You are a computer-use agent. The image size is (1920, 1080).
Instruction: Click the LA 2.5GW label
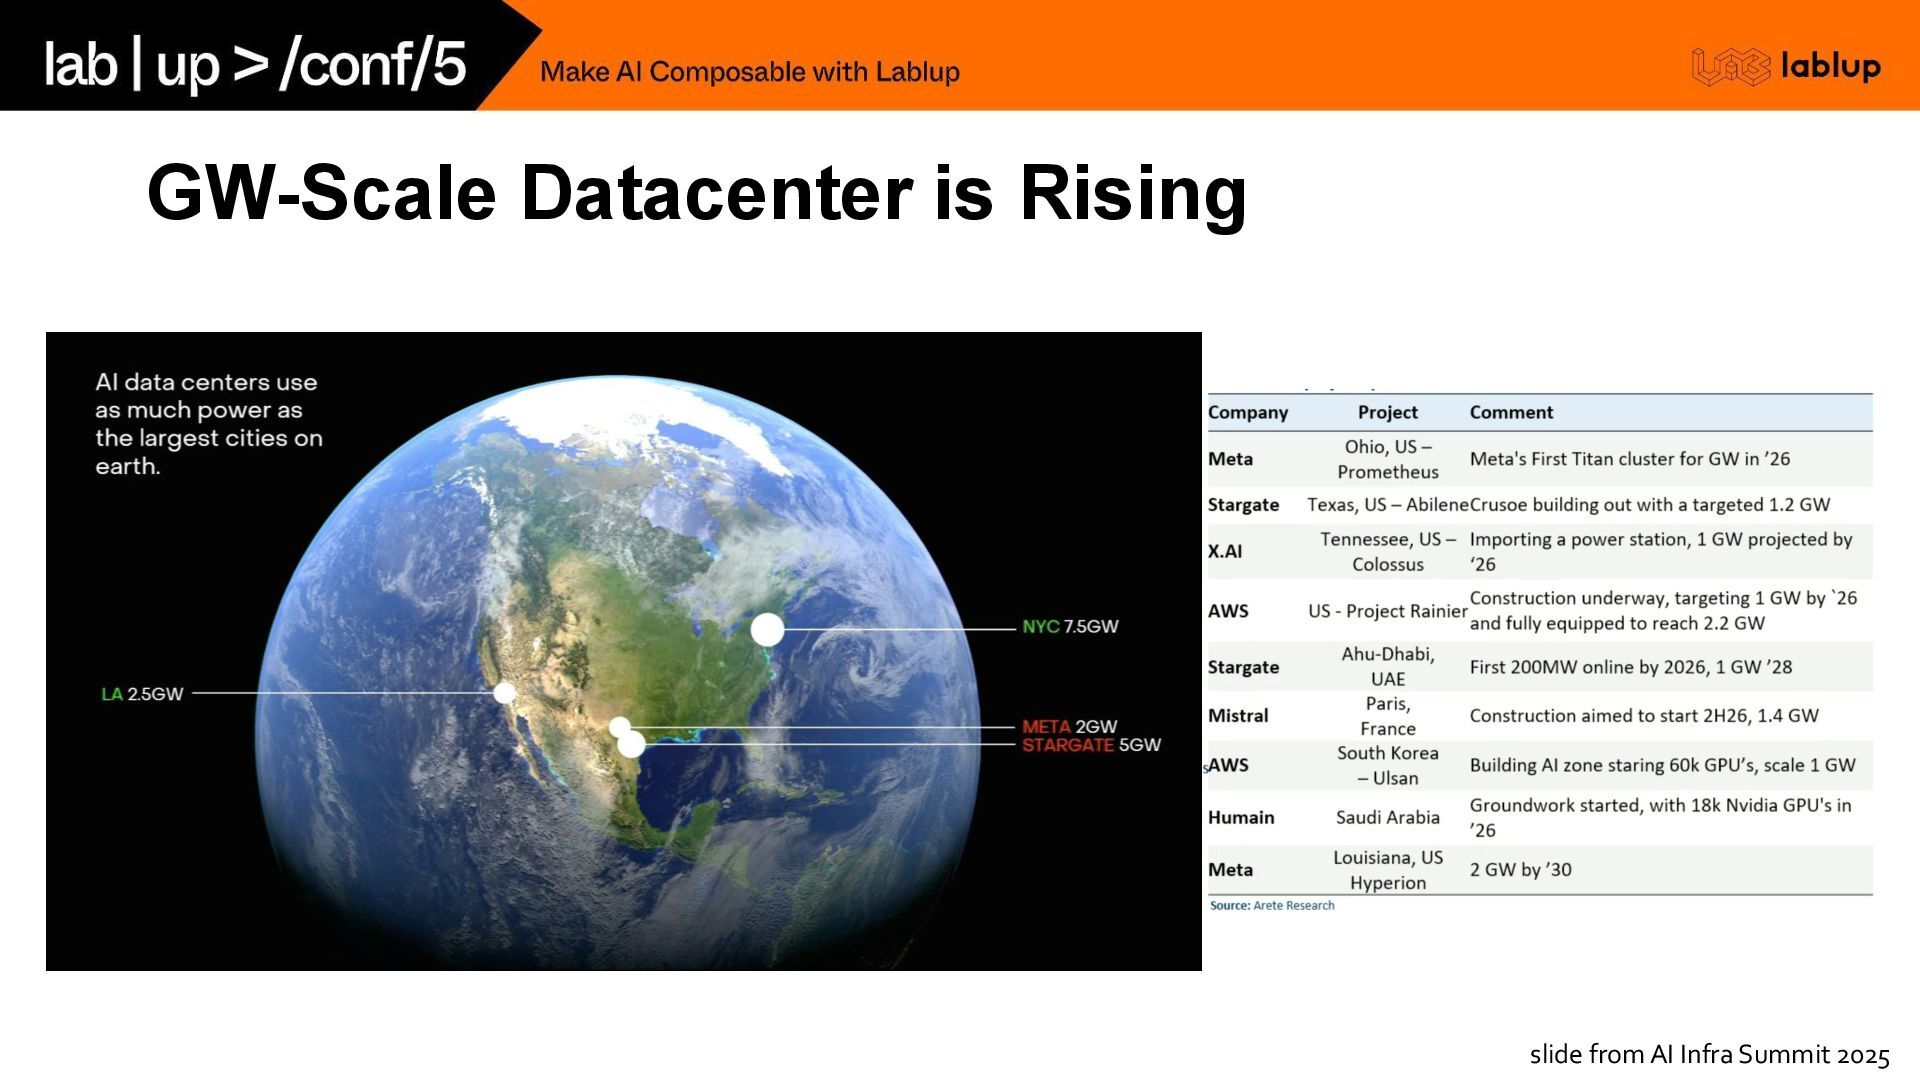click(142, 694)
